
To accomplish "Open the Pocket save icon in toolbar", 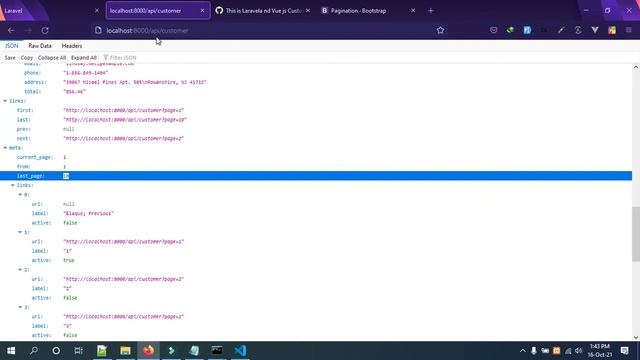I will point(493,30).
